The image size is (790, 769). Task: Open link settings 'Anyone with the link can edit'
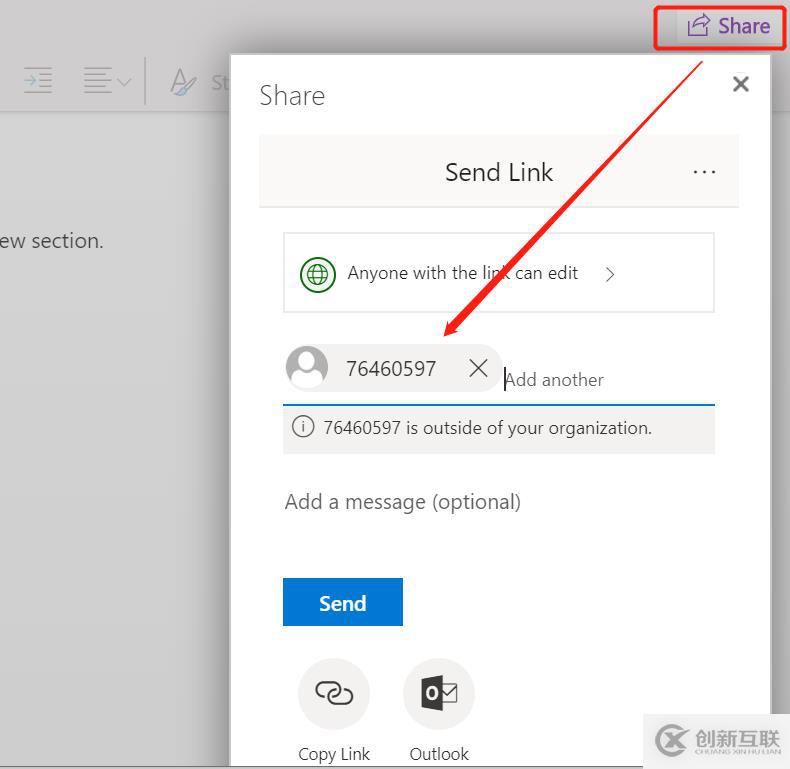[x=498, y=273]
